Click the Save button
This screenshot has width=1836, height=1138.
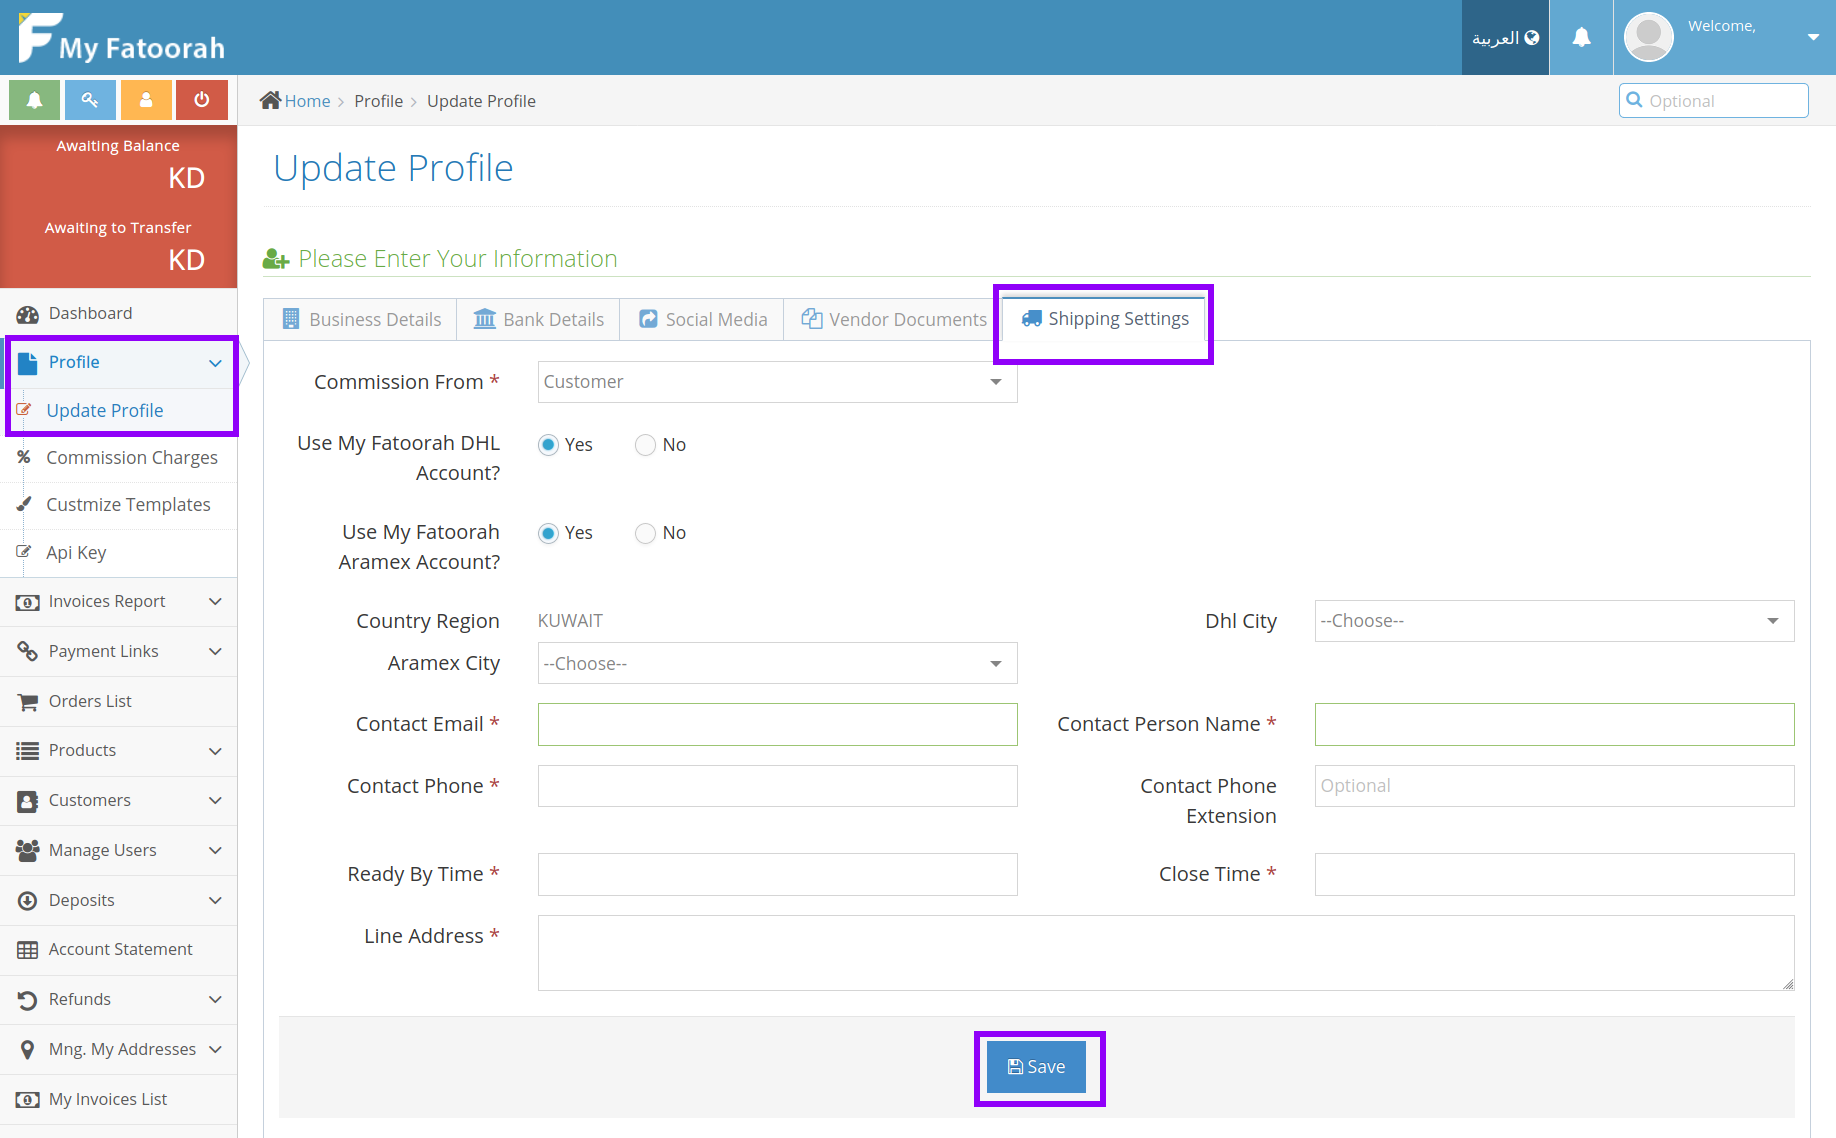coord(1036,1067)
